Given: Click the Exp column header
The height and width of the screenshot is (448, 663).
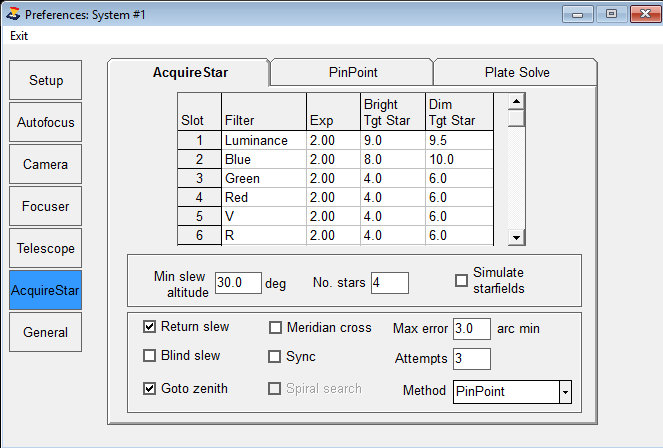Looking at the screenshot, I should (334, 112).
